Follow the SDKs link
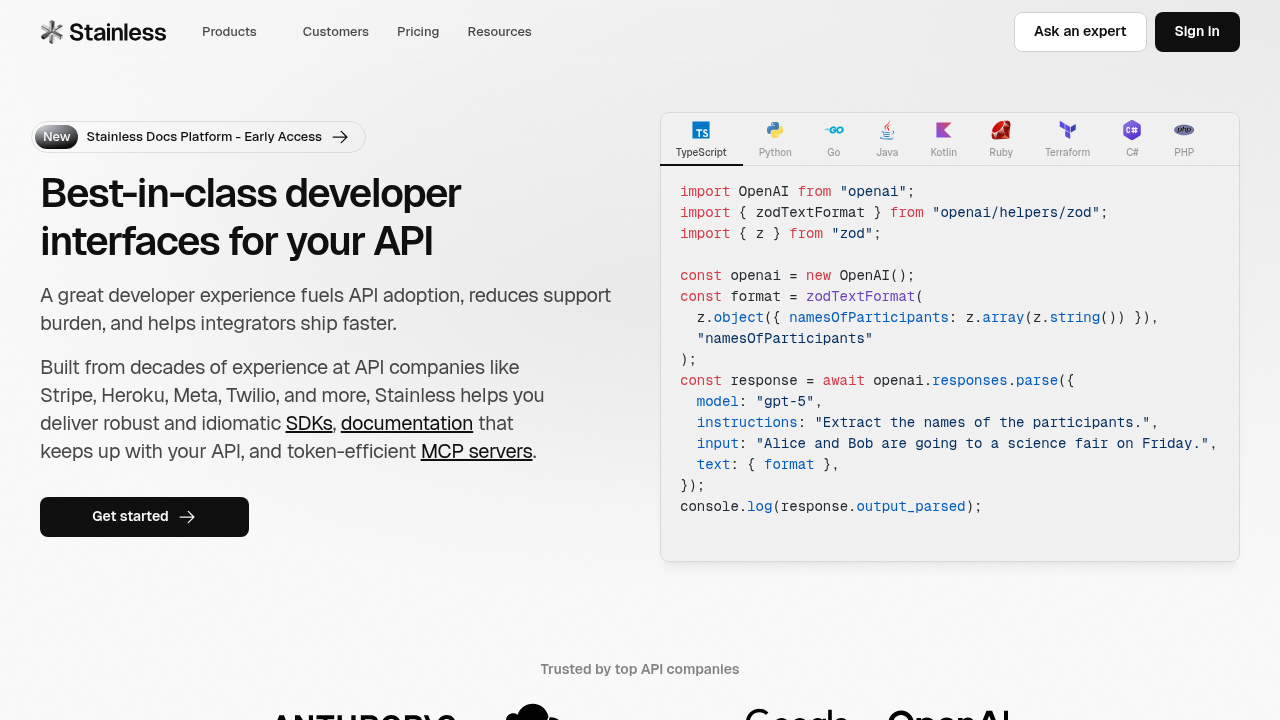1280x720 pixels. pos(309,423)
